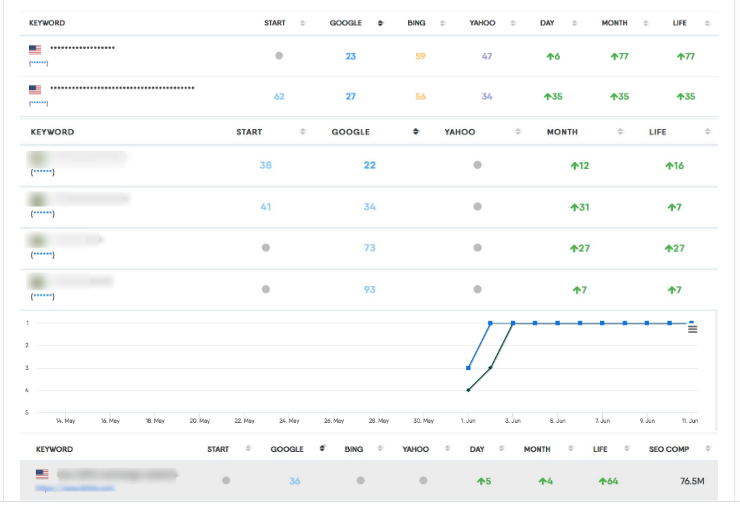Click the SEO competition value 76.5M
Image resolution: width=740 pixels, height=508 pixels.
coord(693,481)
